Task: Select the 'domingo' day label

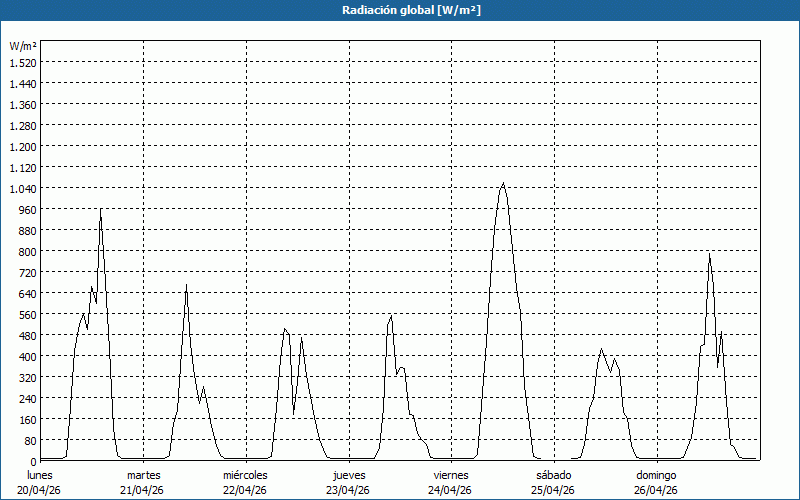Action: (x=656, y=474)
